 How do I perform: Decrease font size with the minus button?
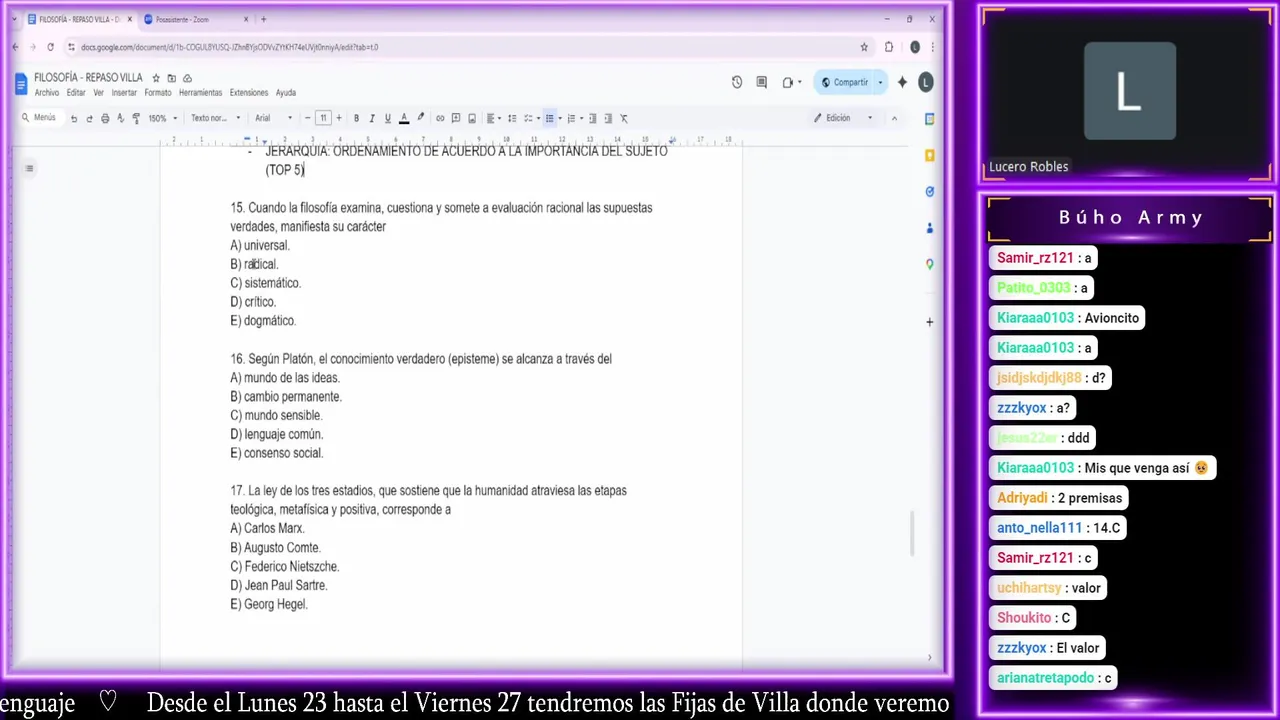(307, 118)
